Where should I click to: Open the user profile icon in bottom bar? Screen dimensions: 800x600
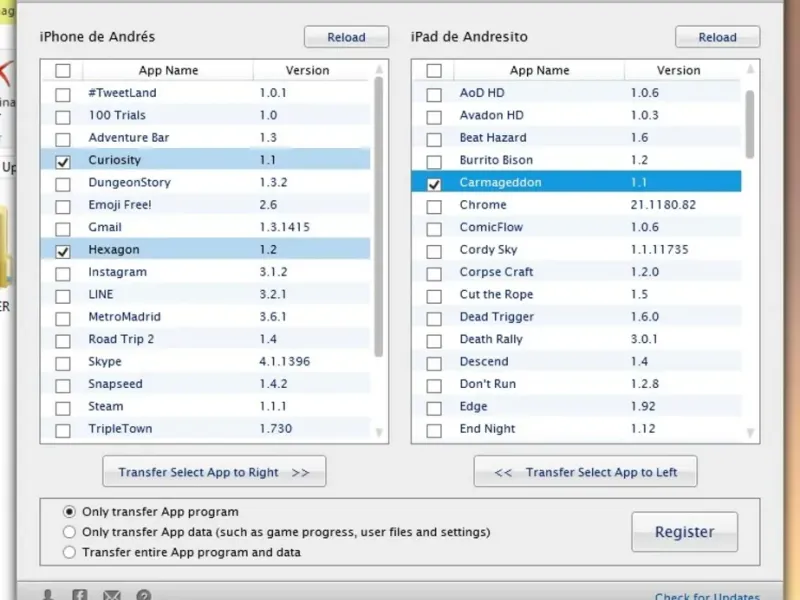48,595
